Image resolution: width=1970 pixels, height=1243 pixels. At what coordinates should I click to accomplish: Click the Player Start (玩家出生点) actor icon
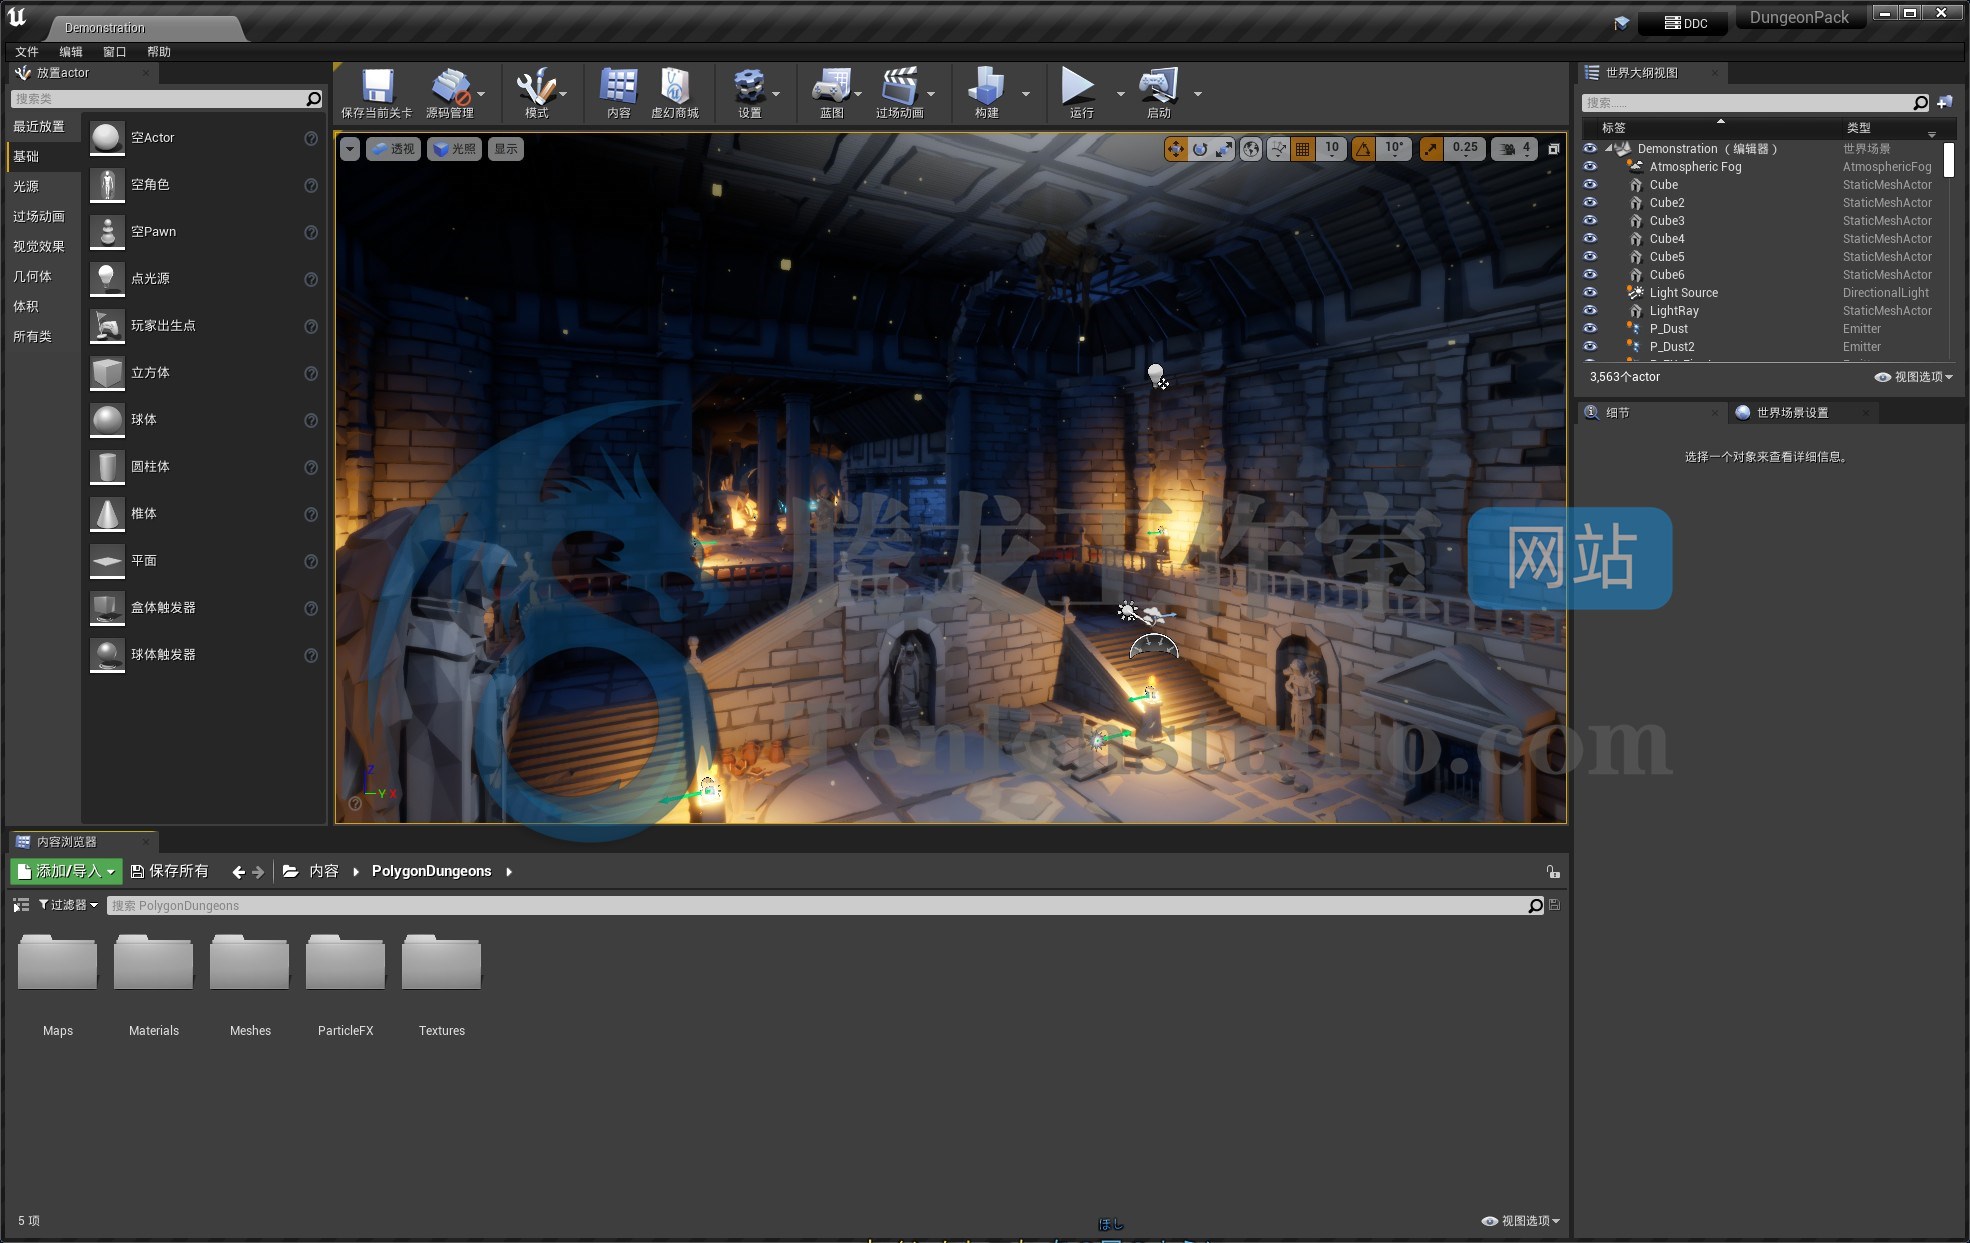point(107,326)
